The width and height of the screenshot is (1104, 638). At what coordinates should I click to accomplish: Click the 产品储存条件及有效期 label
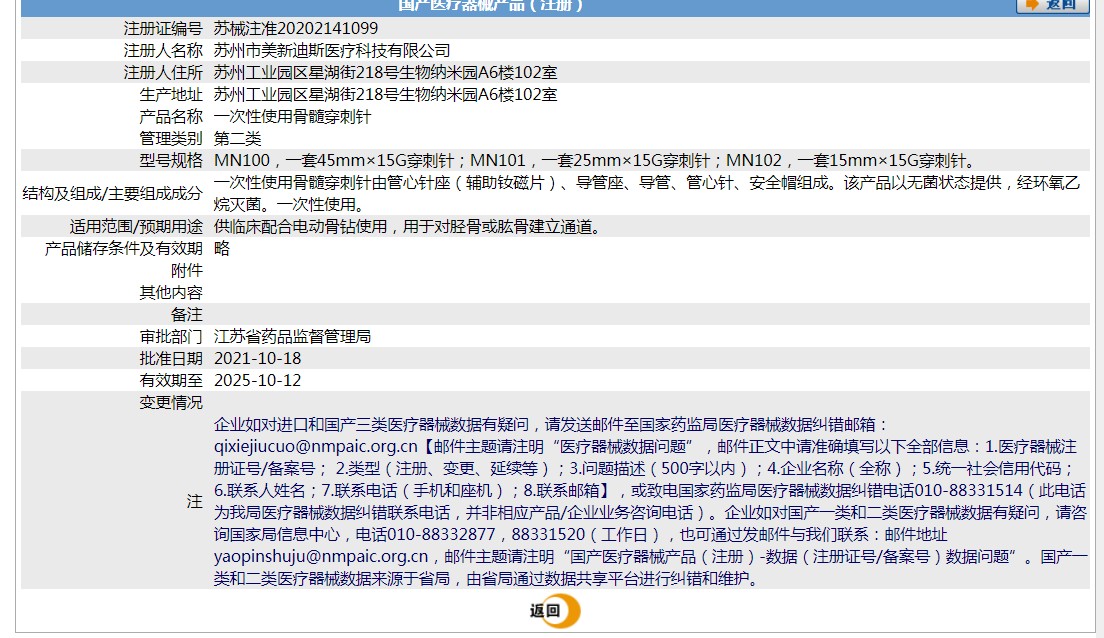pos(123,249)
